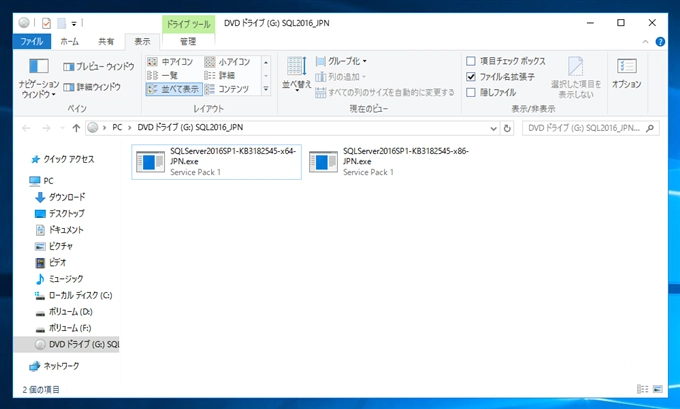
Task: Open Volume (D:) in sidebar
Action: tap(63, 312)
